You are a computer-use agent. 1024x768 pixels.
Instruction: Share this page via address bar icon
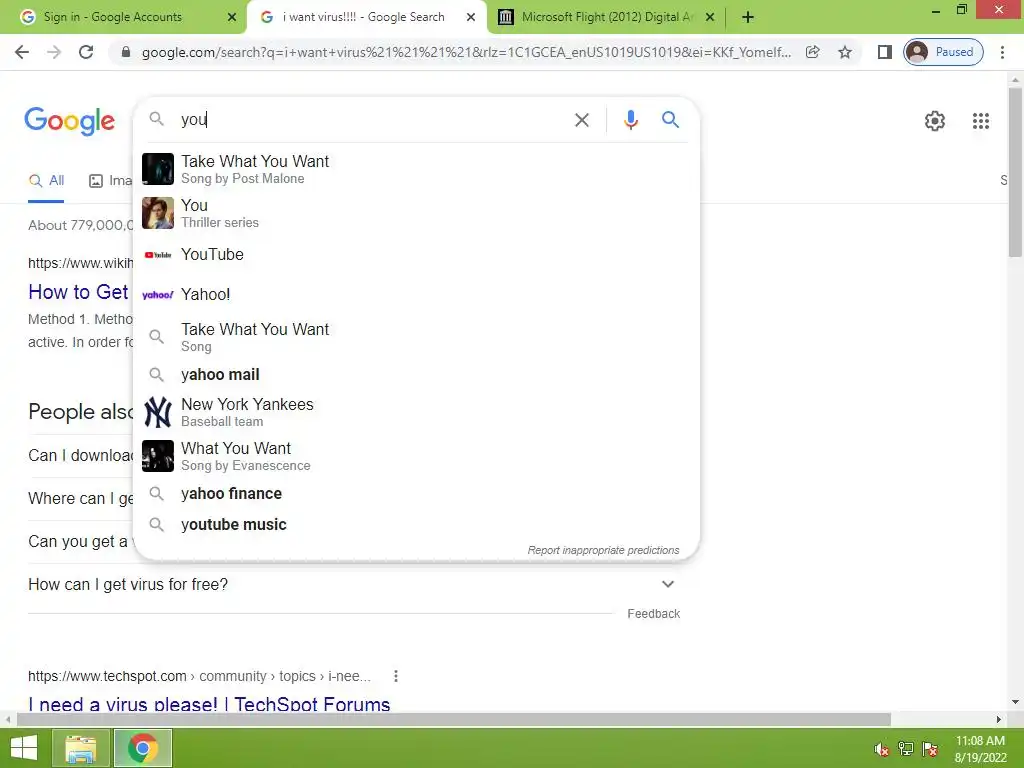point(812,52)
